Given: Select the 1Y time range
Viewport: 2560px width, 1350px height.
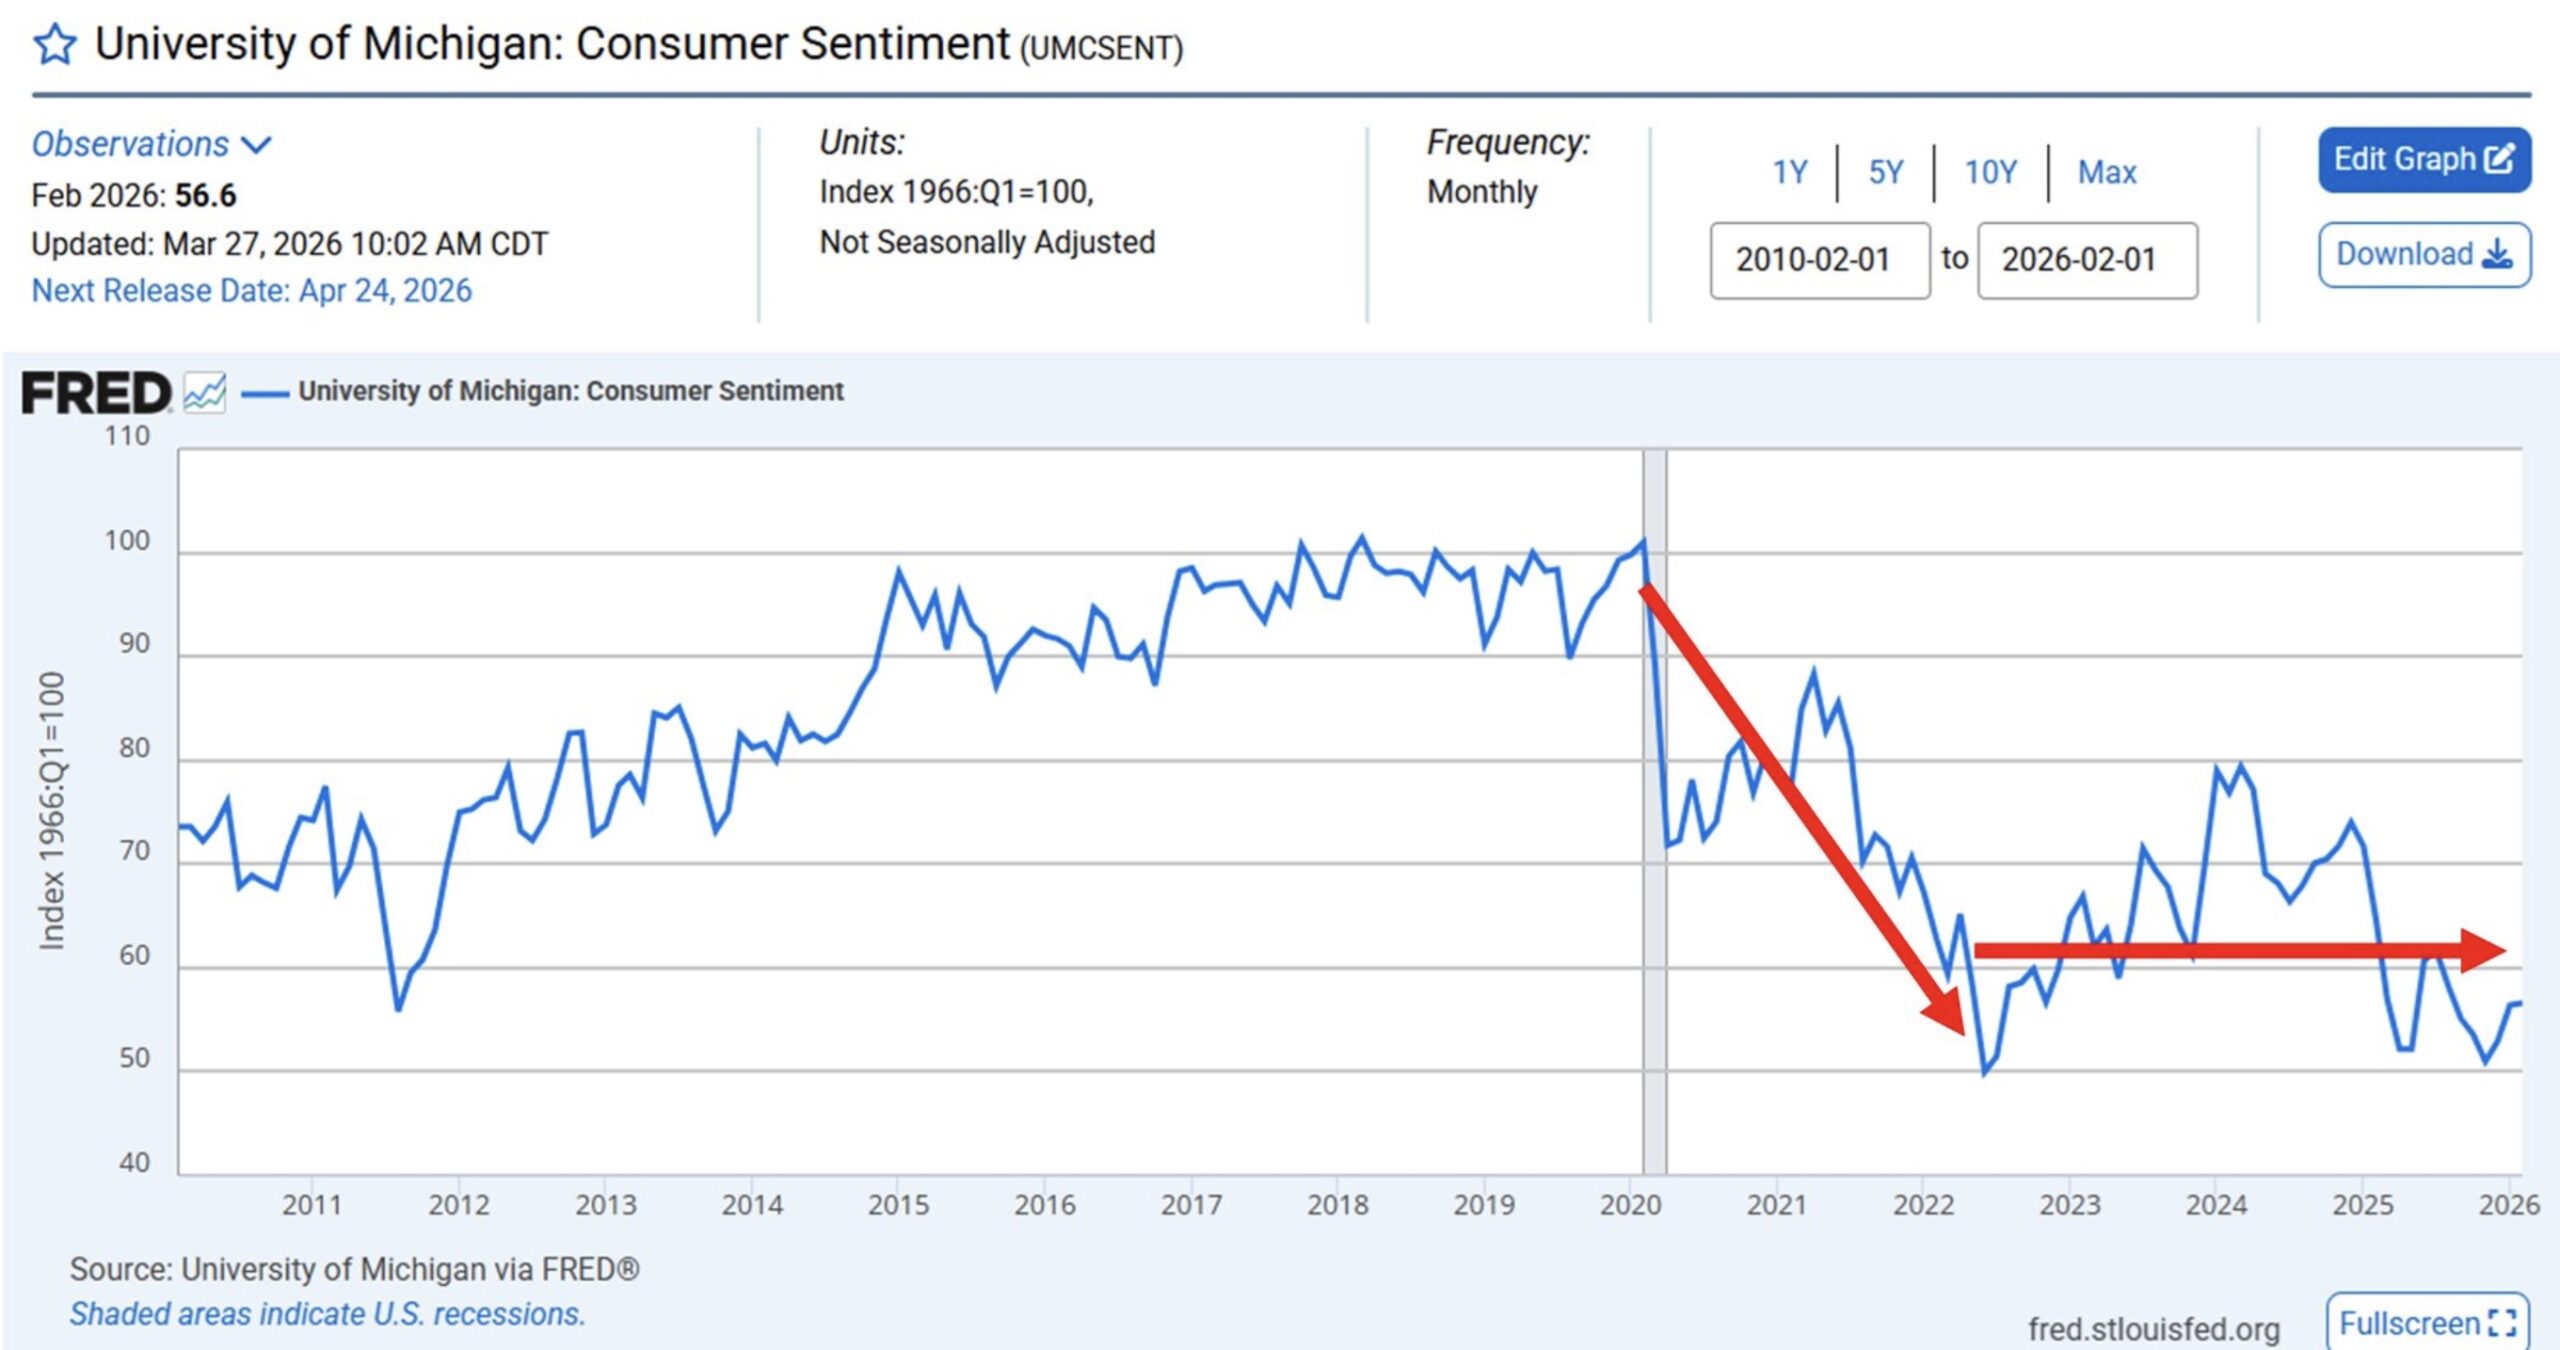Looking at the screenshot, I should click(1790, 172).
